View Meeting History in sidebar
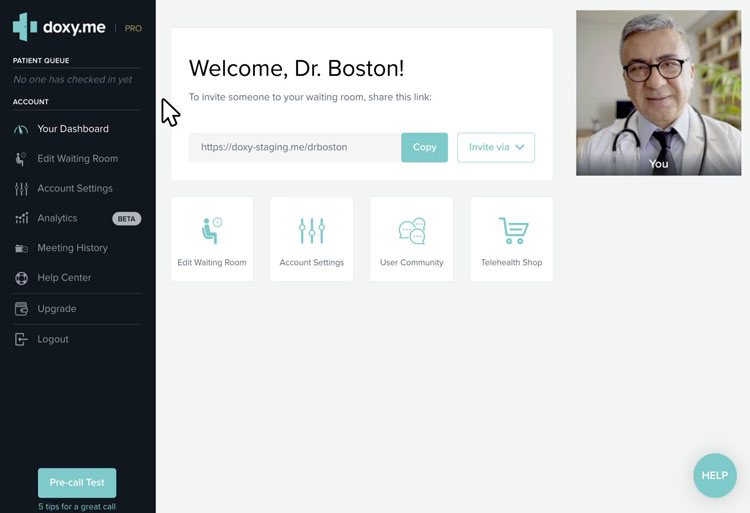The image size is (750, 513). point(73,248)
